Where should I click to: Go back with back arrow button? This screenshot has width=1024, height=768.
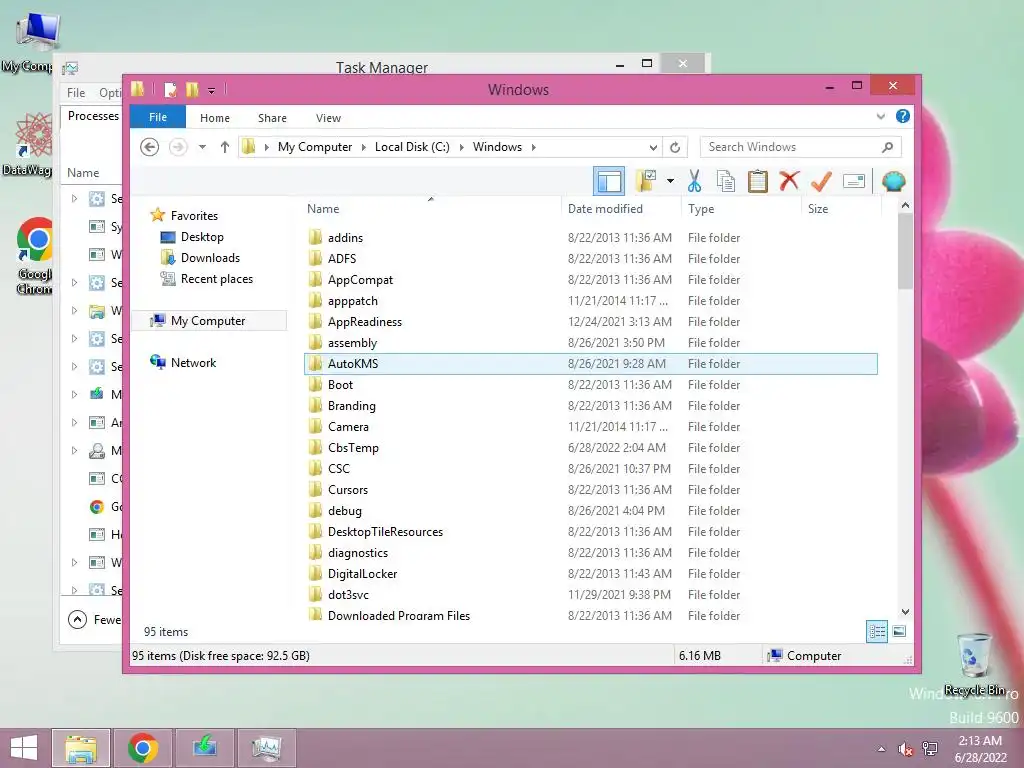150,147
